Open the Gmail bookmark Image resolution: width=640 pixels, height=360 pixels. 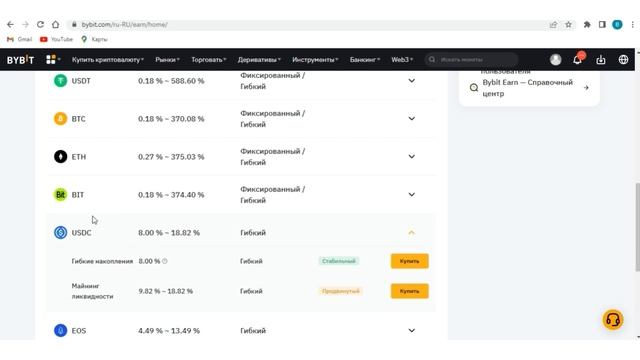[20, 39]
